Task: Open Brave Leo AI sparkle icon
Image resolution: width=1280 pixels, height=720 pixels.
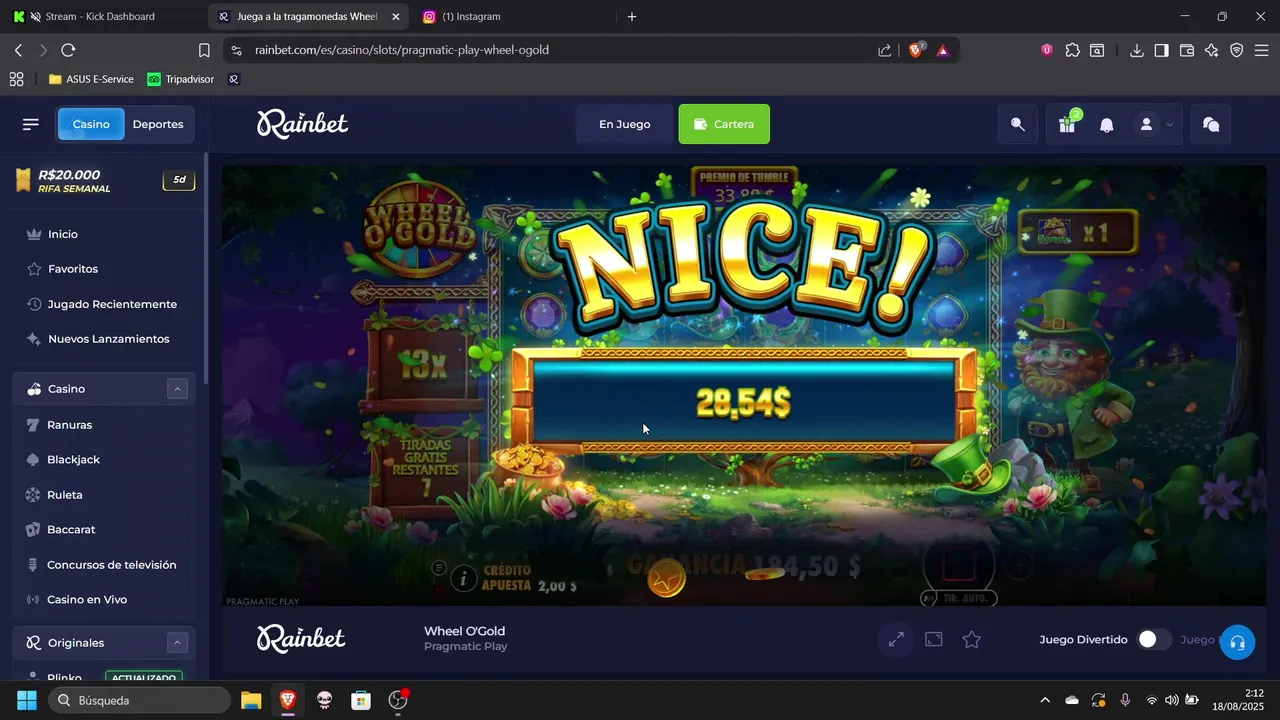Action: [1212, 50]
